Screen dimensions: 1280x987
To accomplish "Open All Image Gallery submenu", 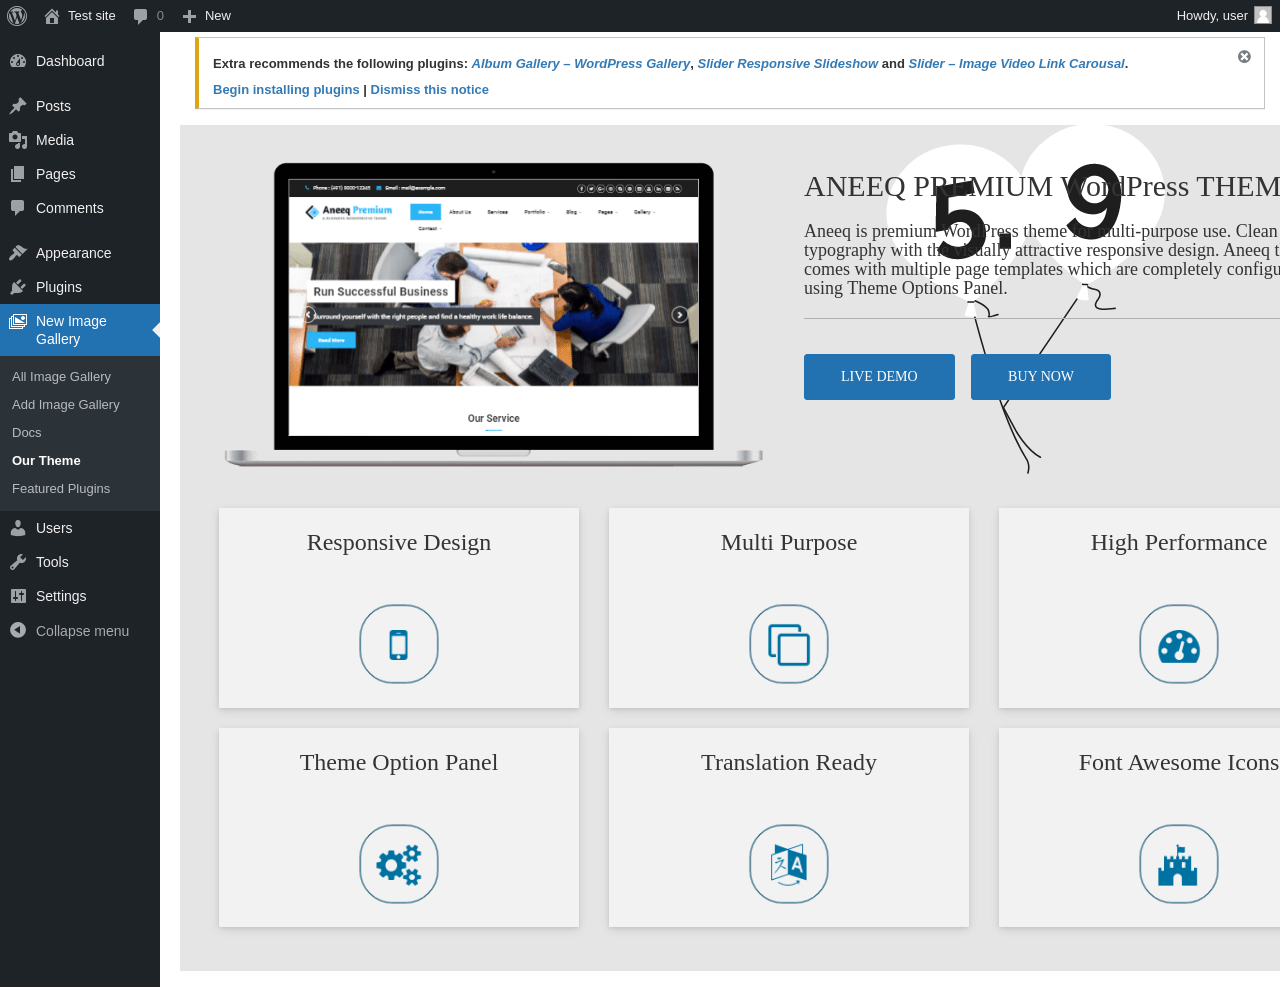I will coord(61,377).
